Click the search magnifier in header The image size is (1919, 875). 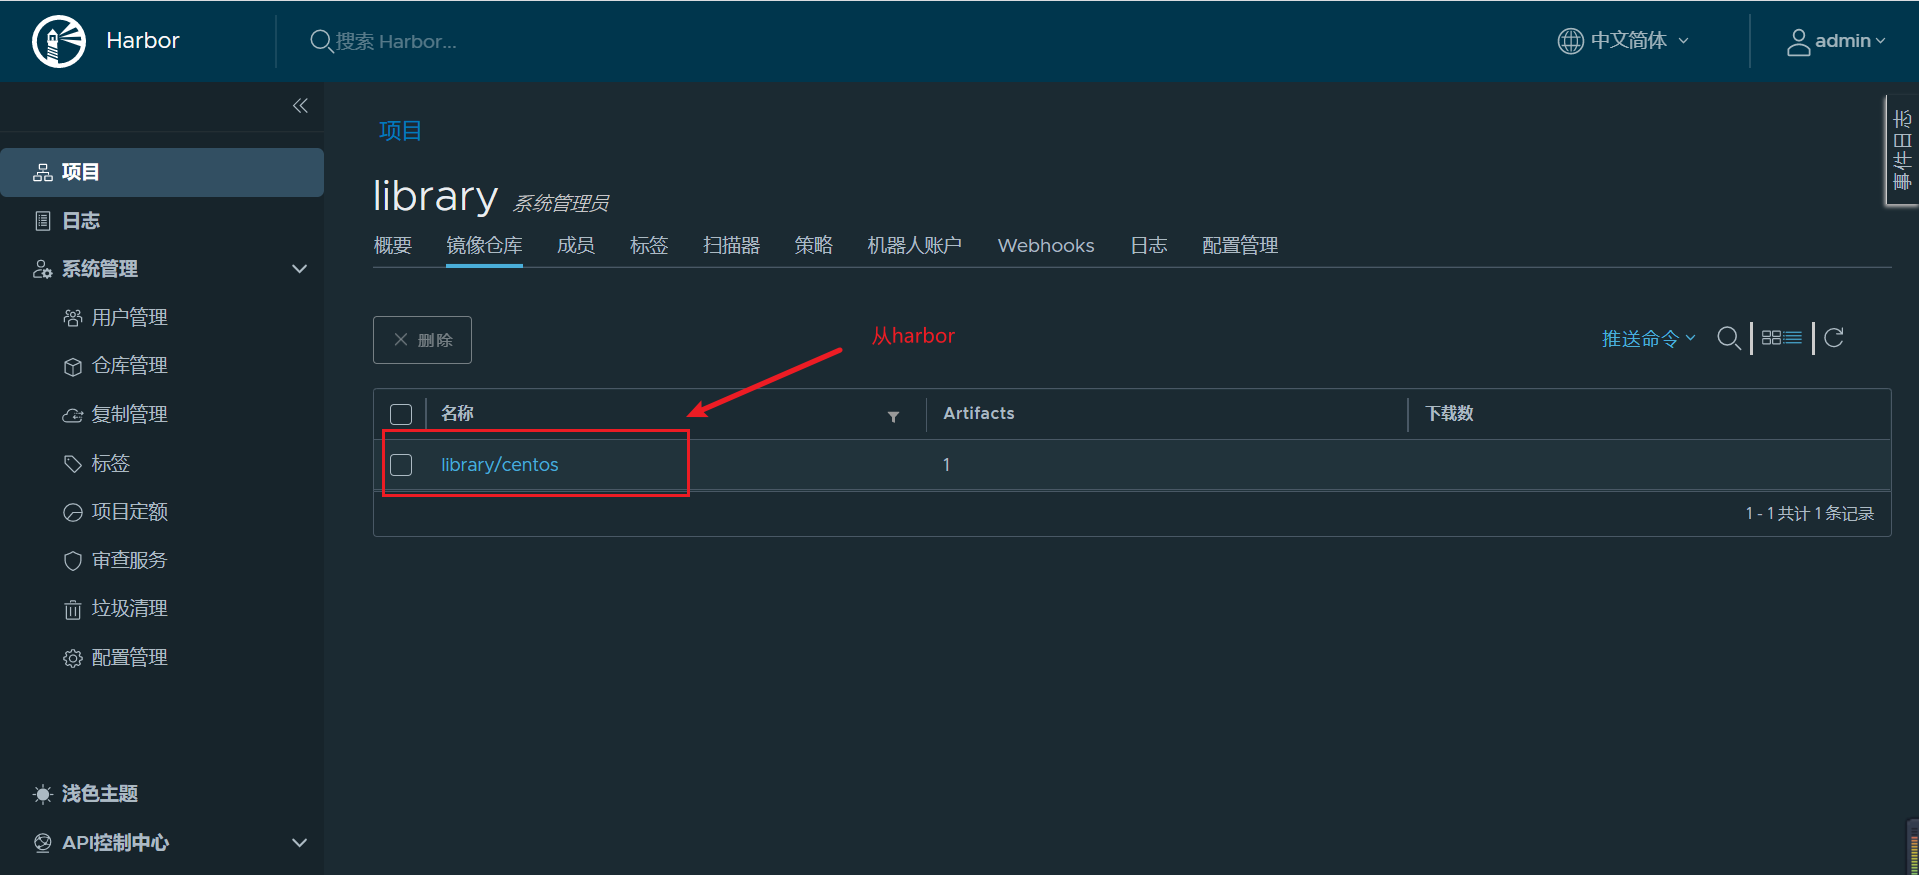coord(321,41)
